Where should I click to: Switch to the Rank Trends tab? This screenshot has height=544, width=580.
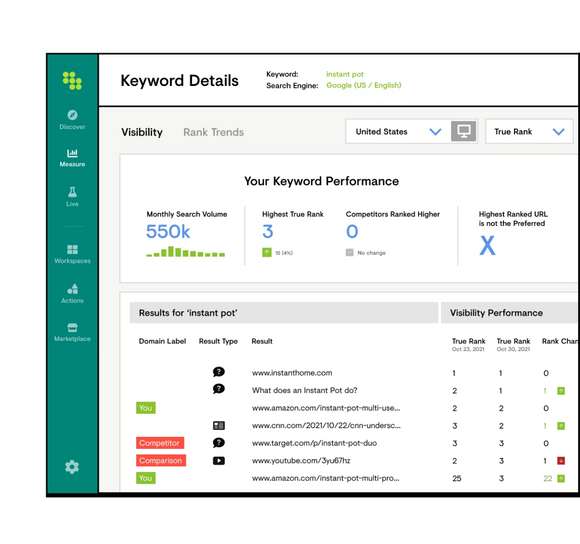click(x=213, y=132)
